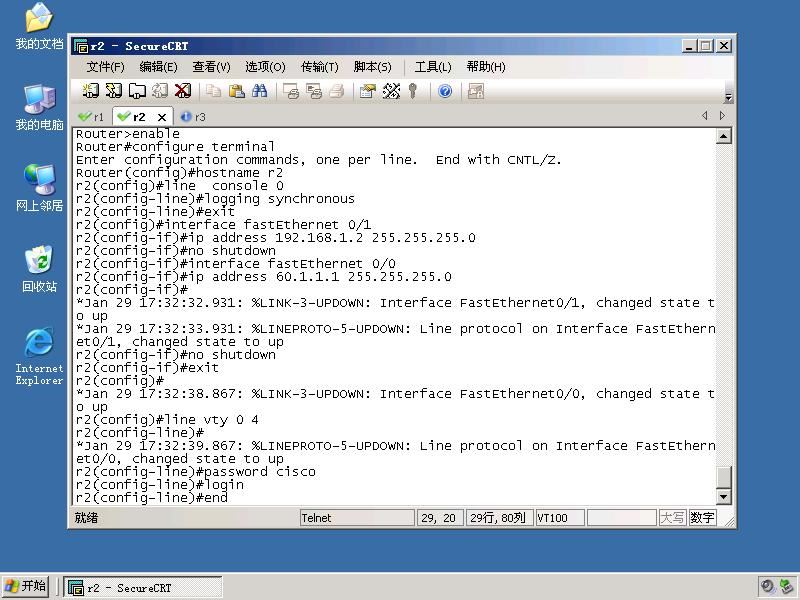Open the 帮助(H) menu
800x600 pixels.
(486, 67)
